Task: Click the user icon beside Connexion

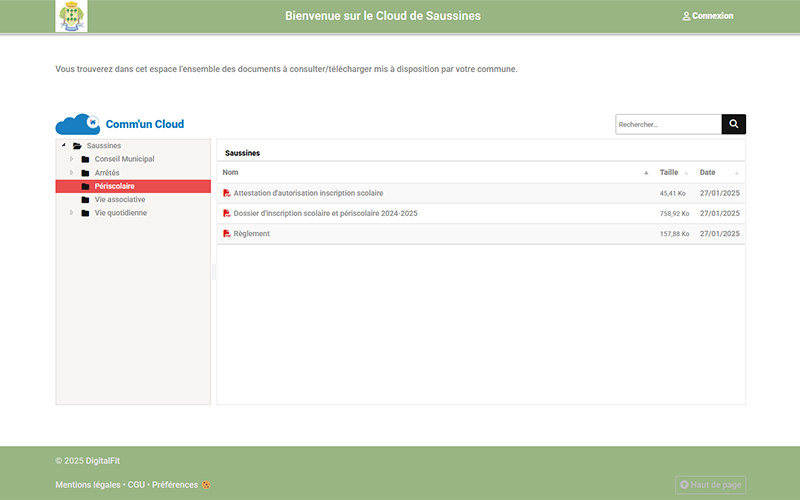Action: click(x=686, y=16)
